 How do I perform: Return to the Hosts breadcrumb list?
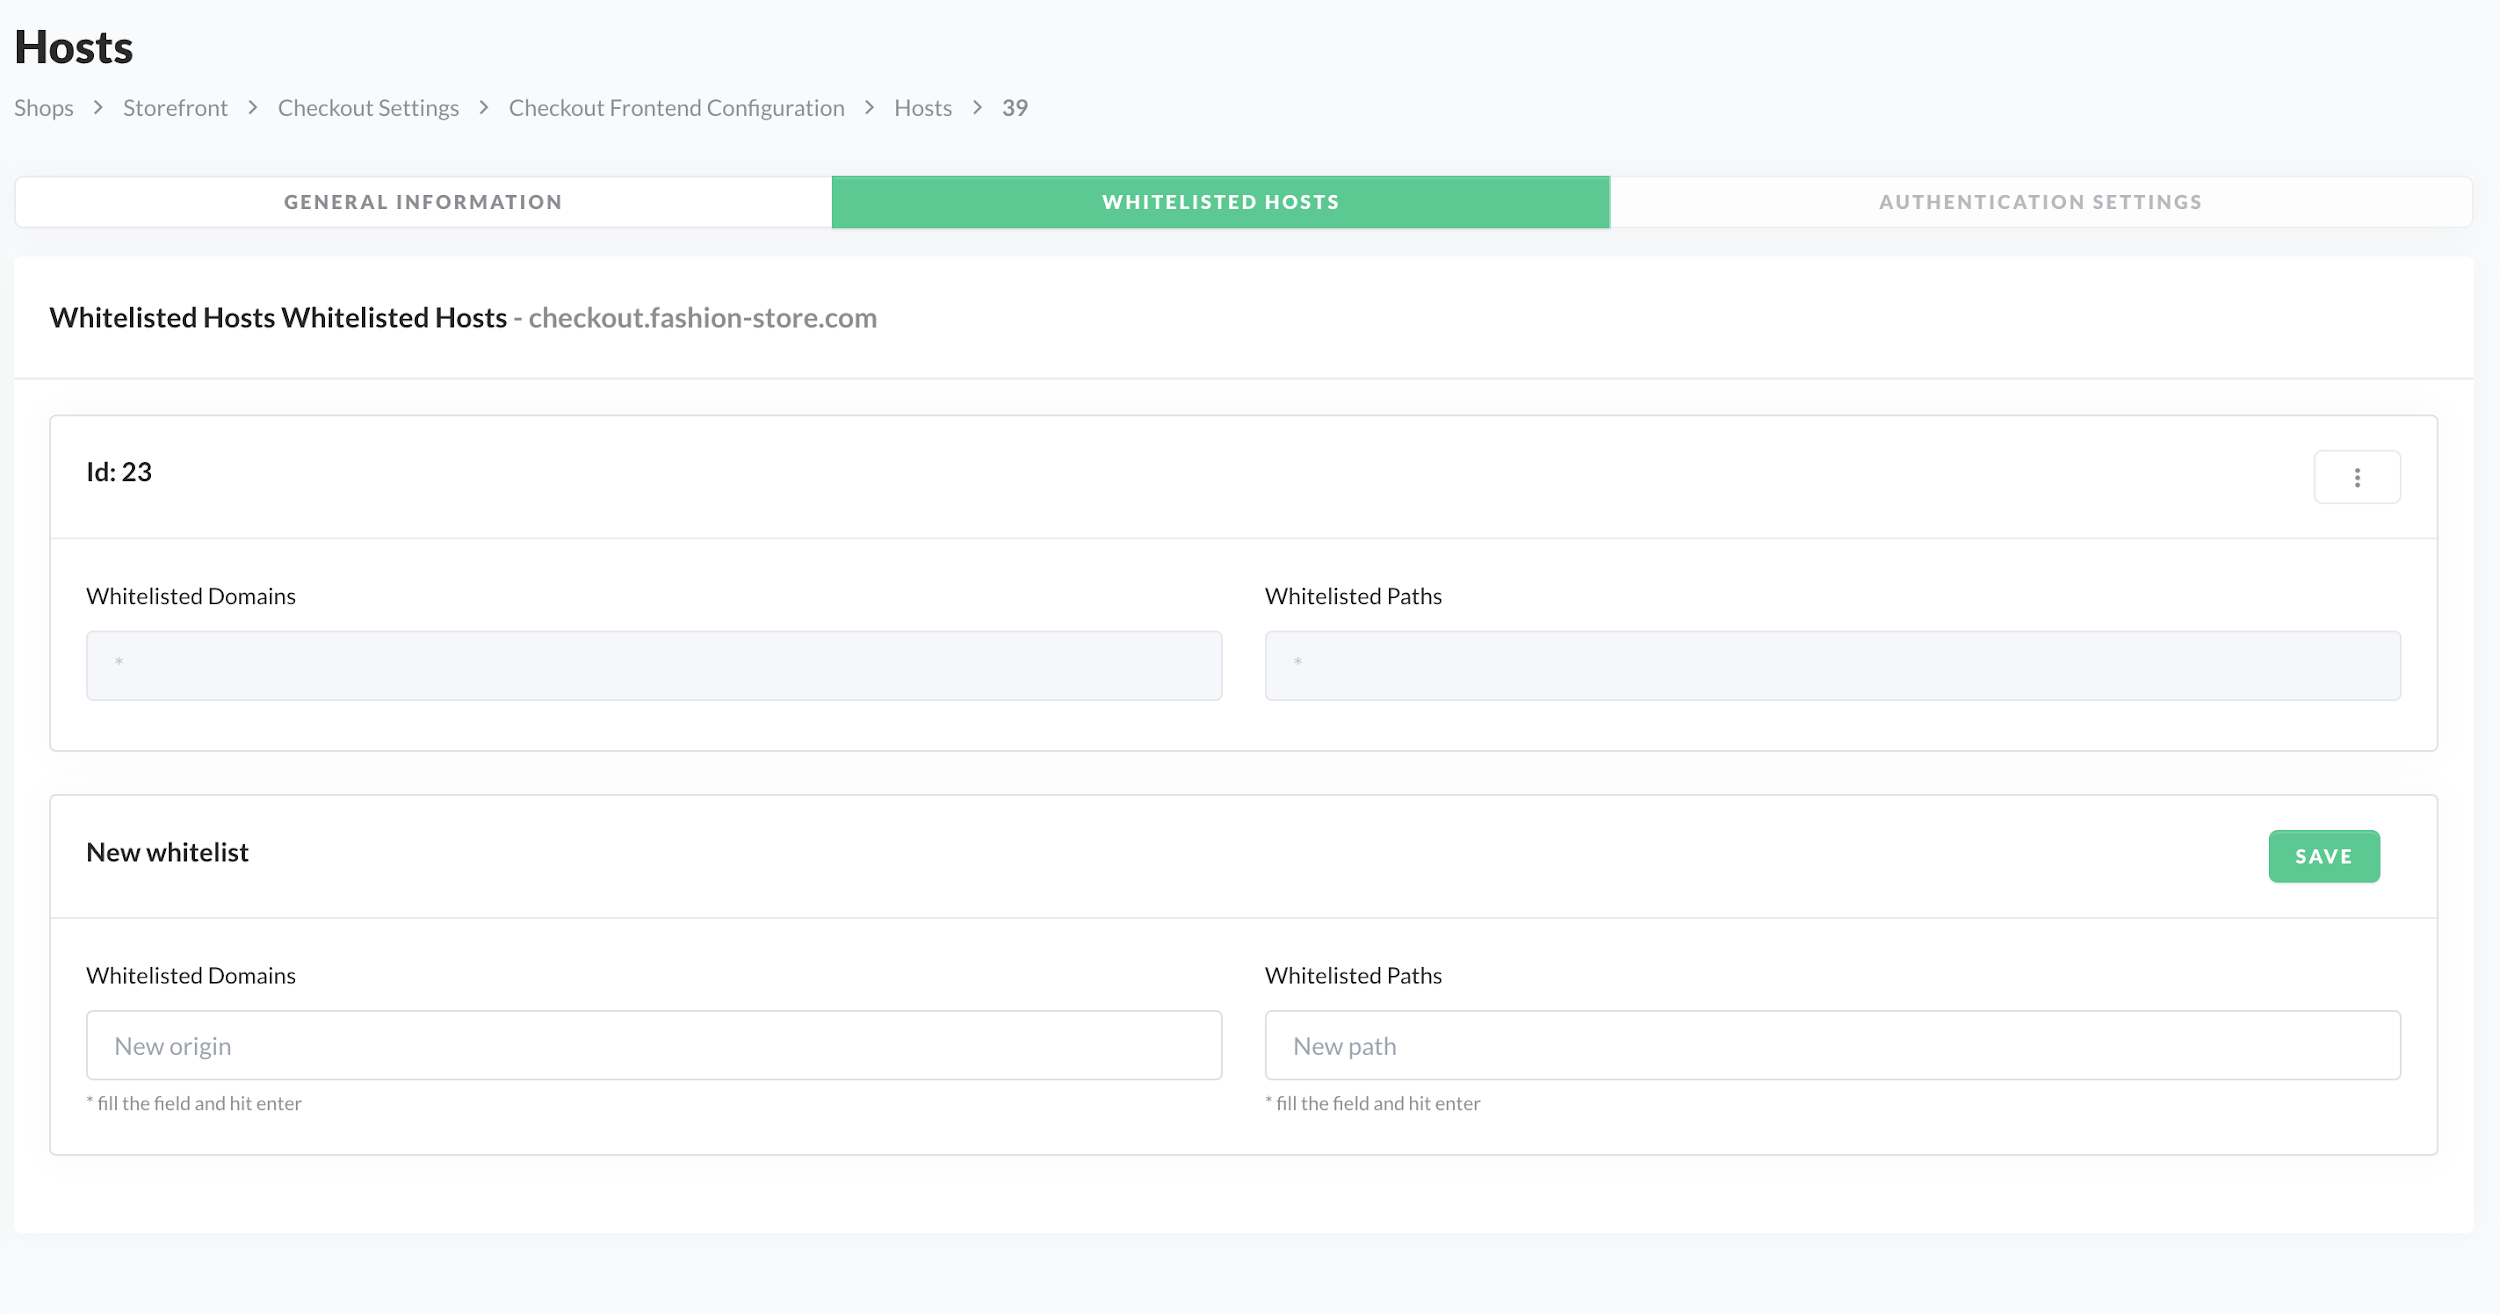[x=922, y=108]
